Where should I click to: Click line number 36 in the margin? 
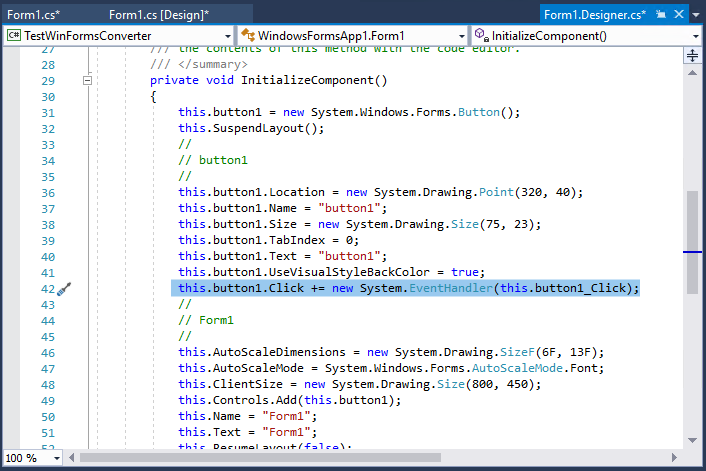pos(48,193)
